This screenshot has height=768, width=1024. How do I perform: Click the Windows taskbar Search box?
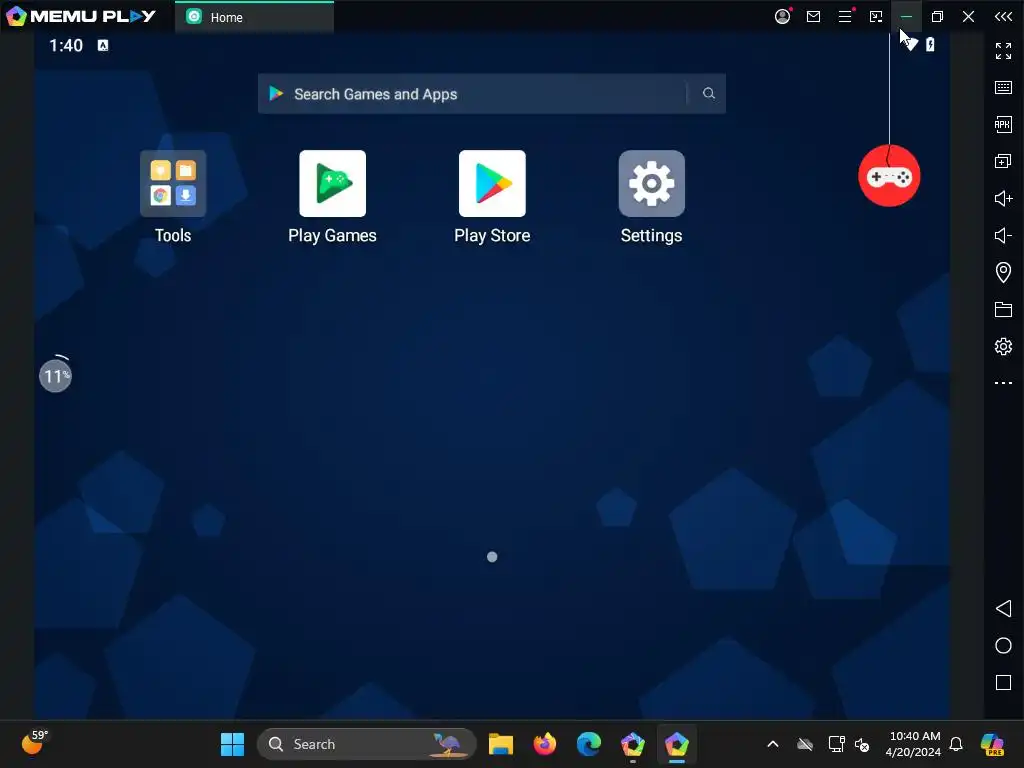tap(366, 744)
